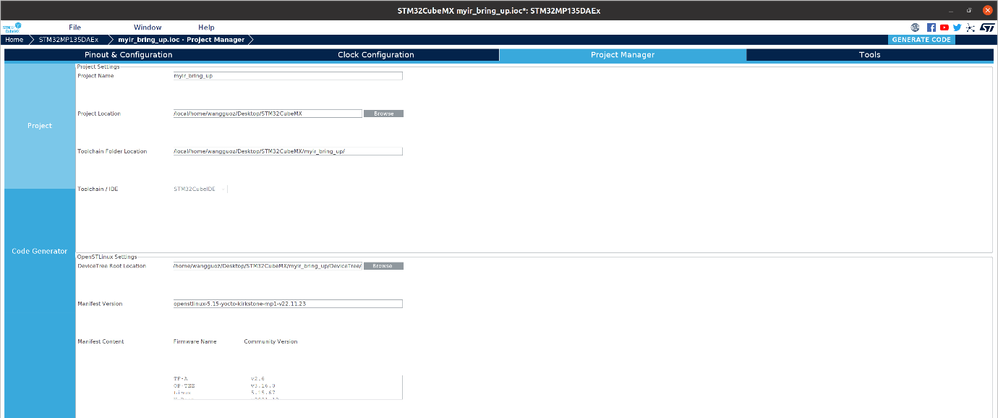
Task: Click the Toolchain Folder Location label
Action: (x=112, y=151)
